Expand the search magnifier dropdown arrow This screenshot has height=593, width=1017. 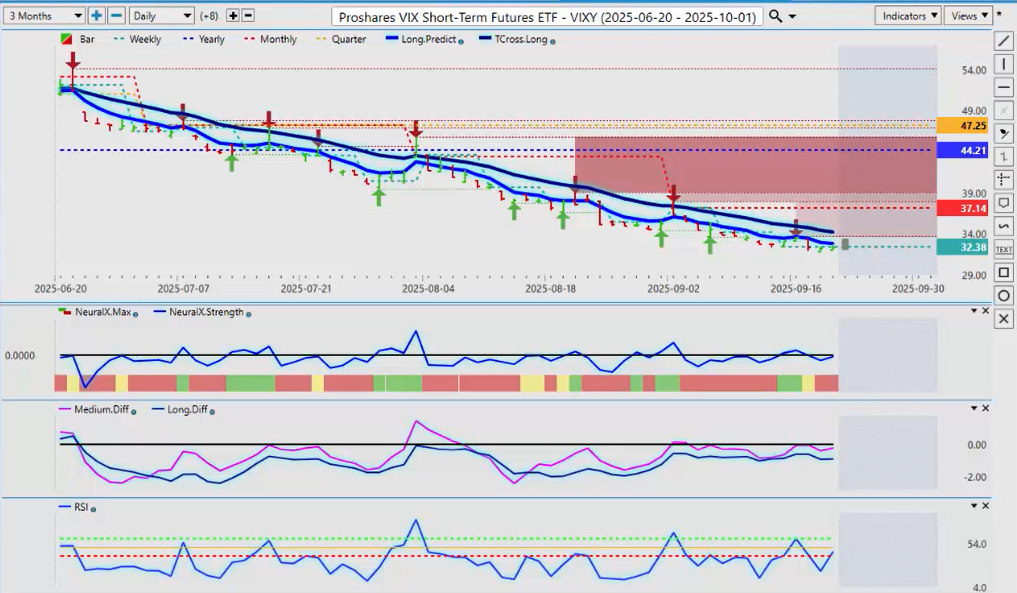click(x=793, y=17)
